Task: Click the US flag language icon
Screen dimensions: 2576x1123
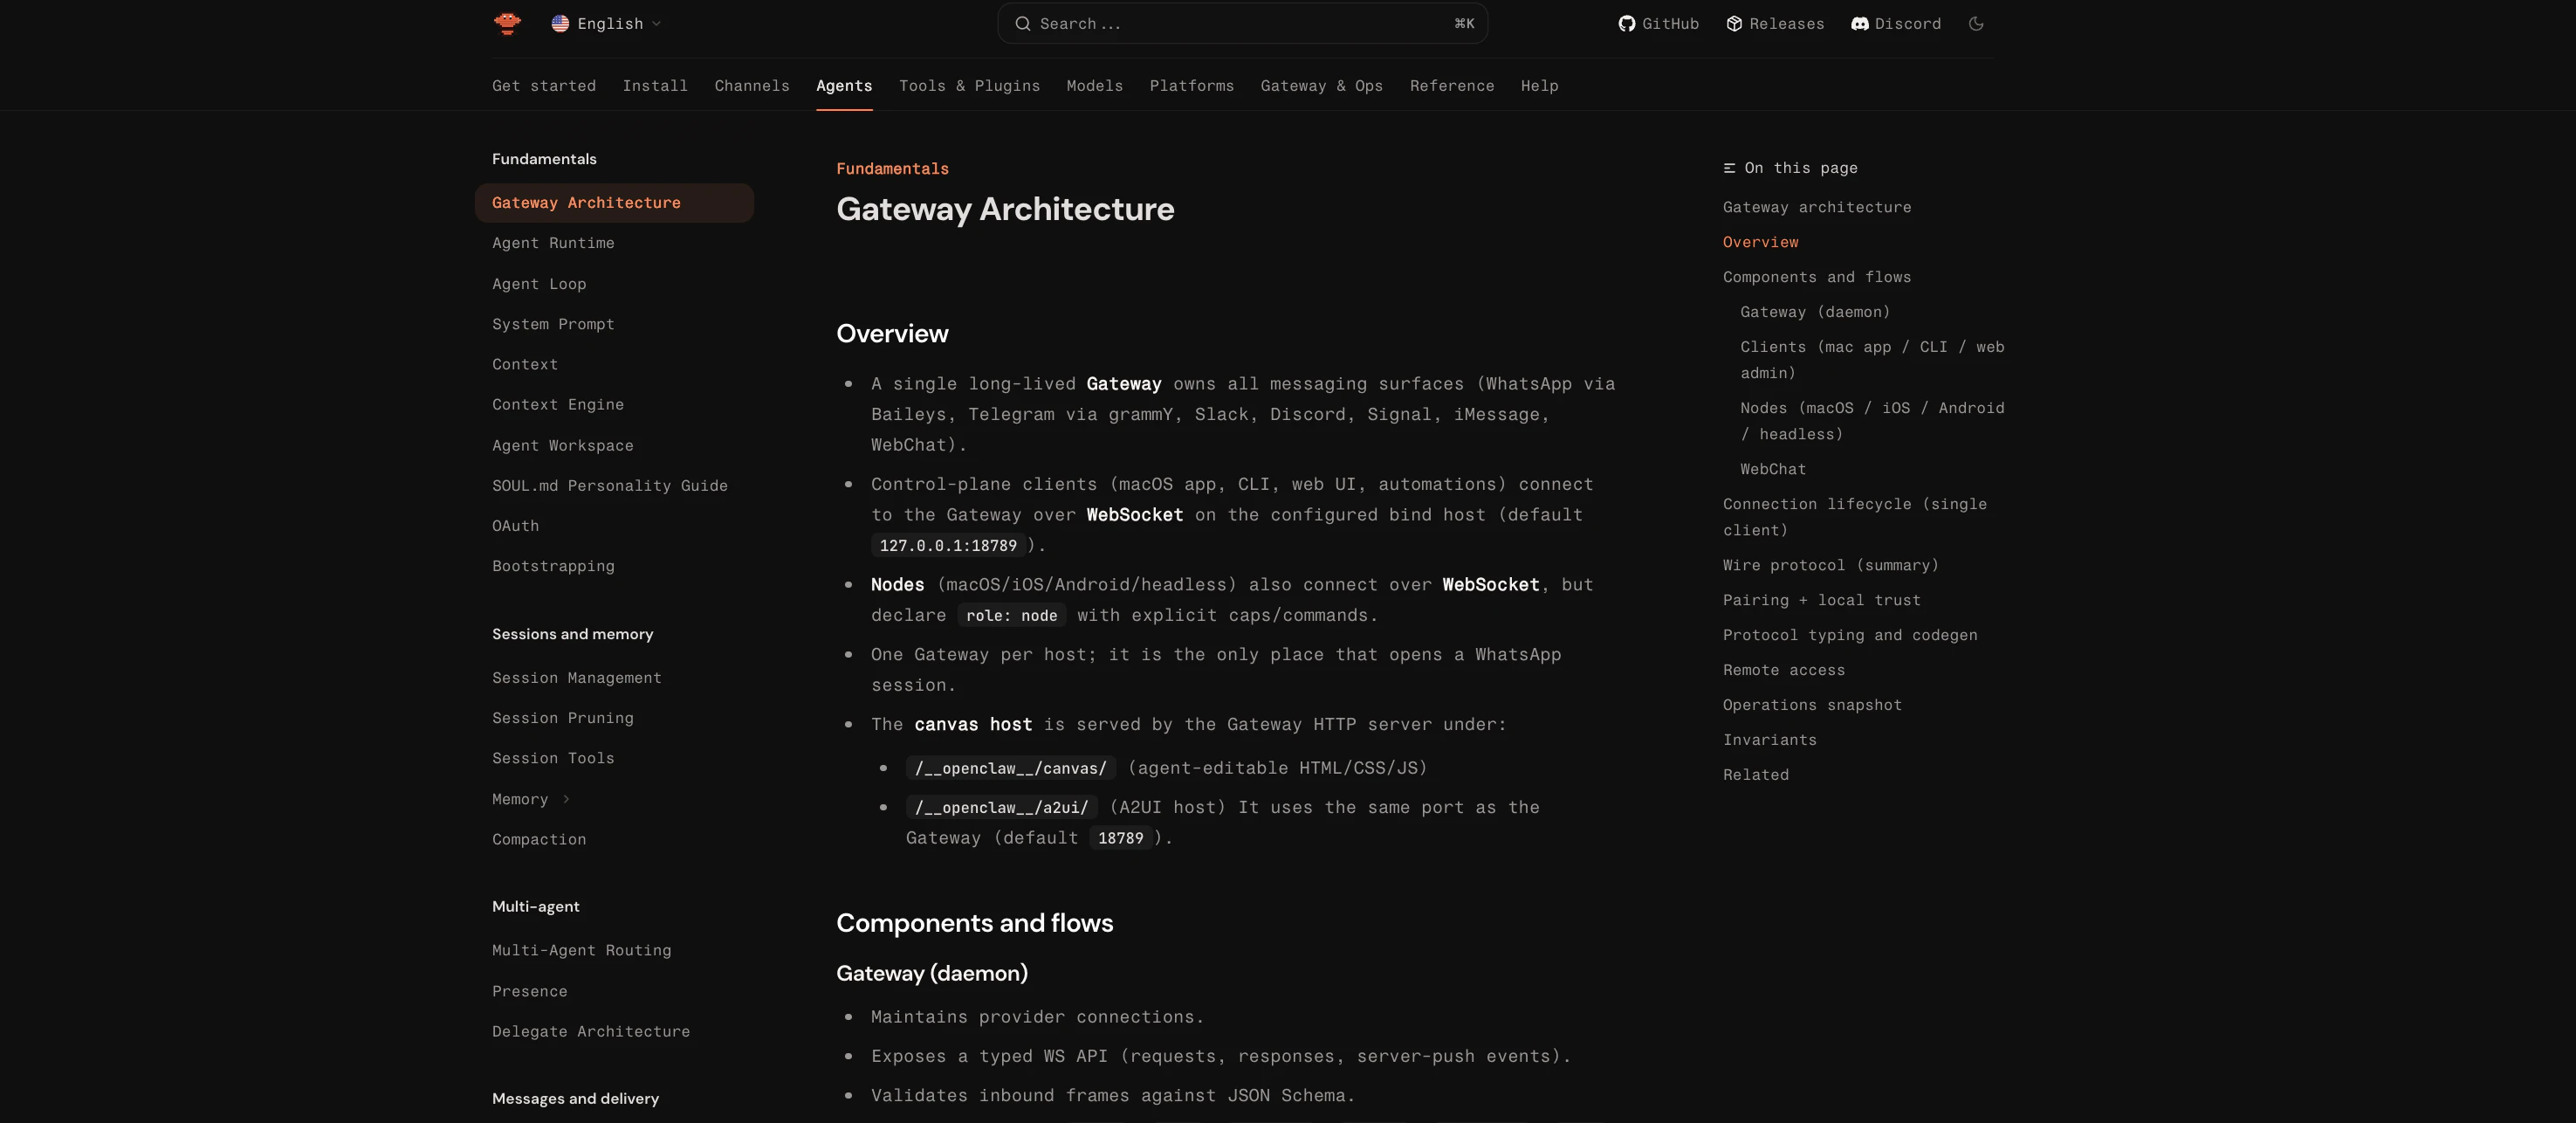Action: (560, 24)
